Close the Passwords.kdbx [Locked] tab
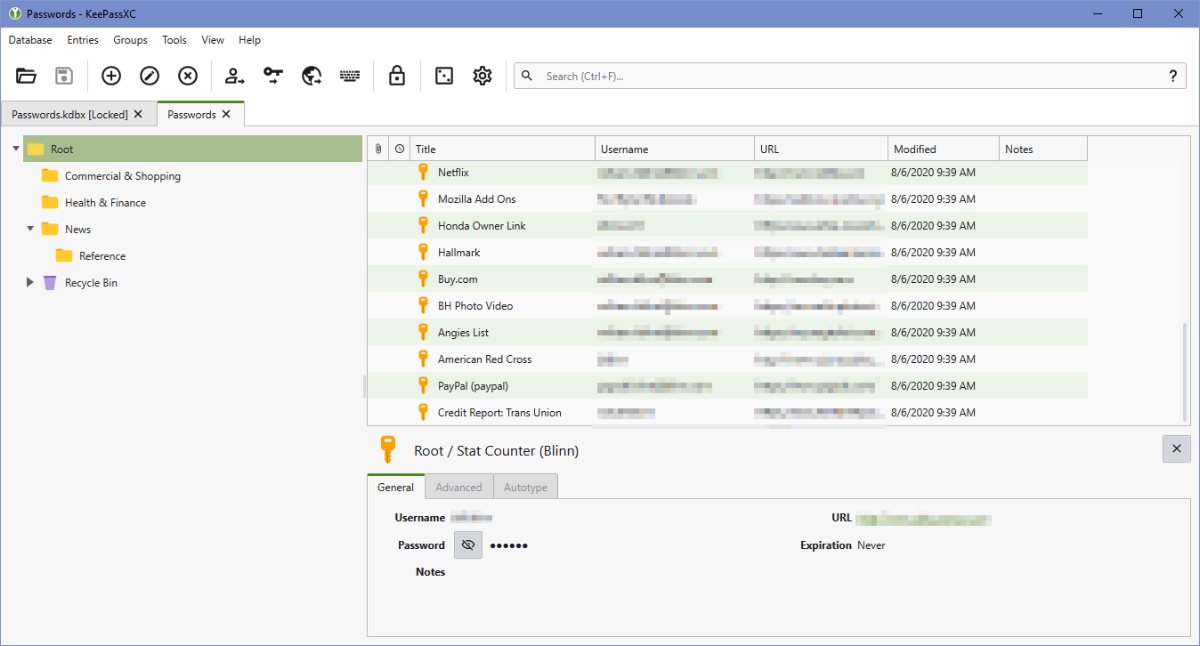 pyautogui.click(x=138, y=114)
